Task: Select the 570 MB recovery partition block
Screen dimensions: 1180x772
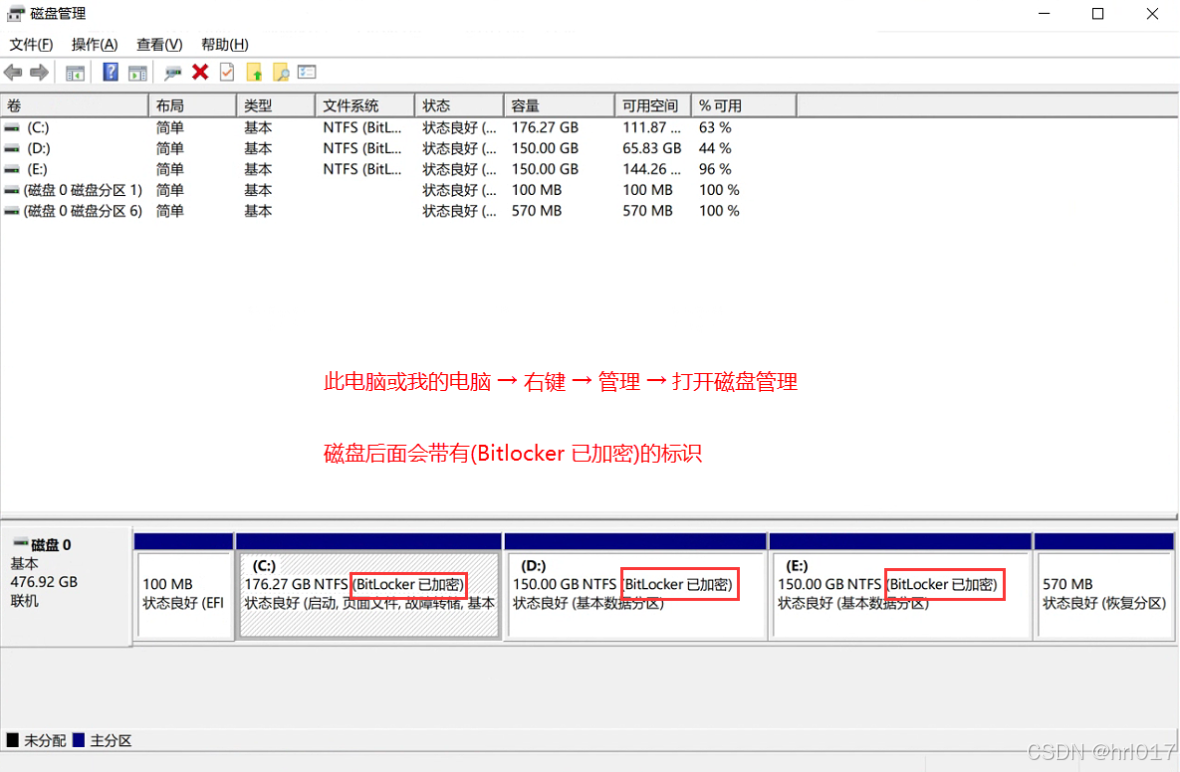Action: (1104, 595)
